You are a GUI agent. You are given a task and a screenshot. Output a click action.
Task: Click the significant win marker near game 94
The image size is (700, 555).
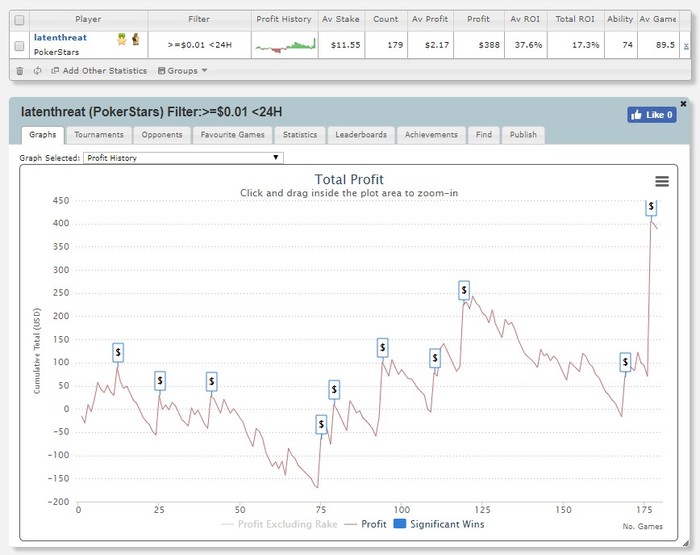pos(382,348)
